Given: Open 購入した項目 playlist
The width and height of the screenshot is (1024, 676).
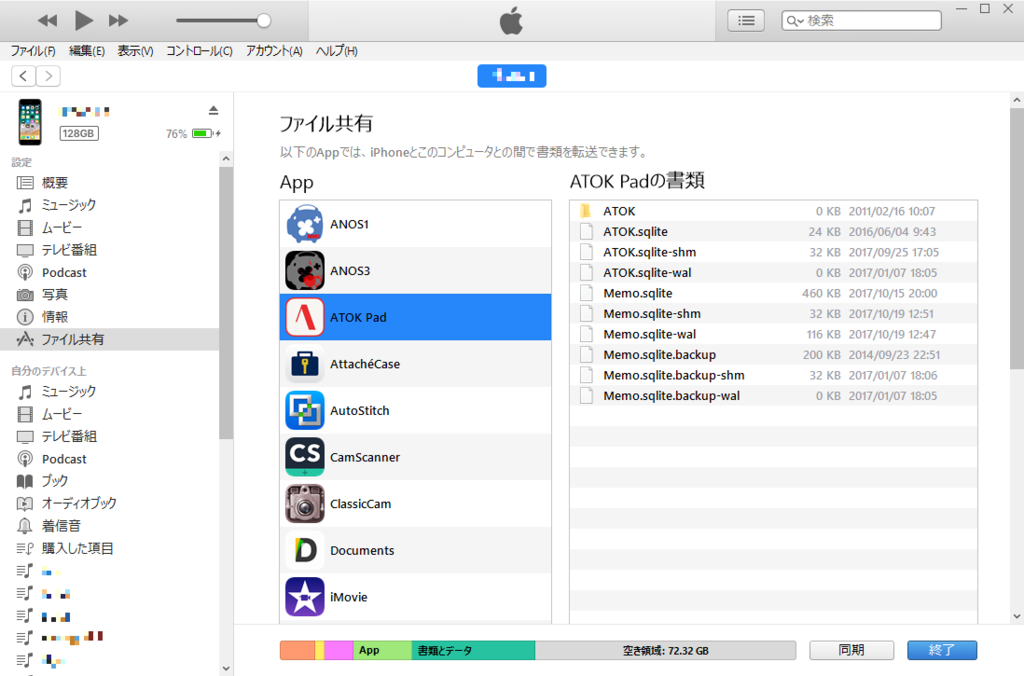Looking at the screenshot, I should tap(110, 549).
